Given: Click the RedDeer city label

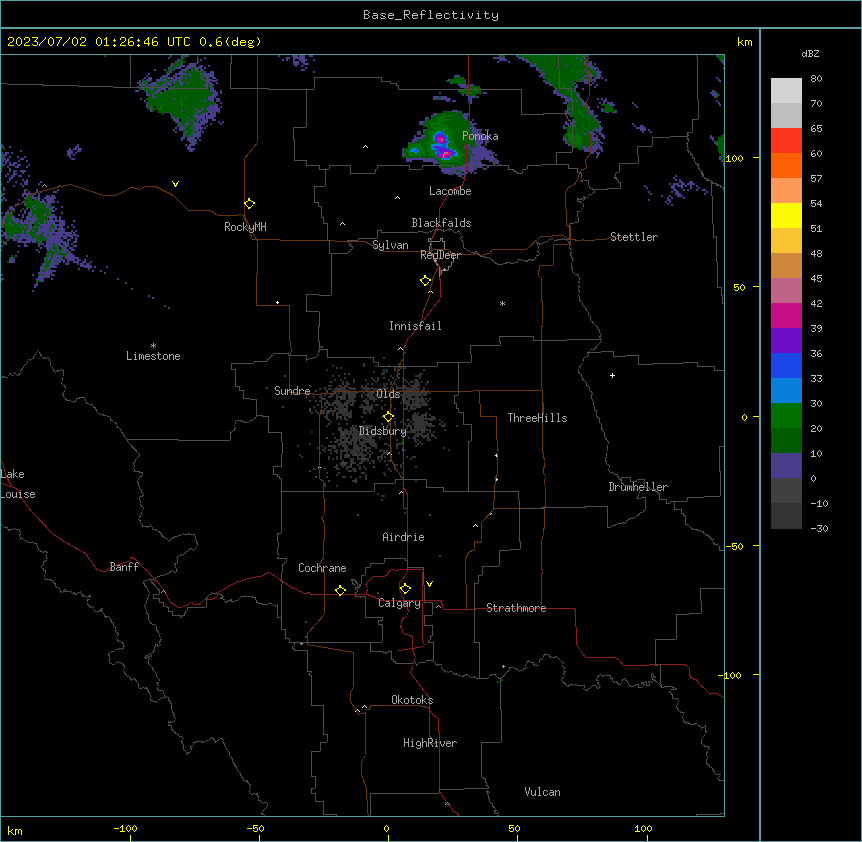Looking at the screenshot, I should [440, 255].
